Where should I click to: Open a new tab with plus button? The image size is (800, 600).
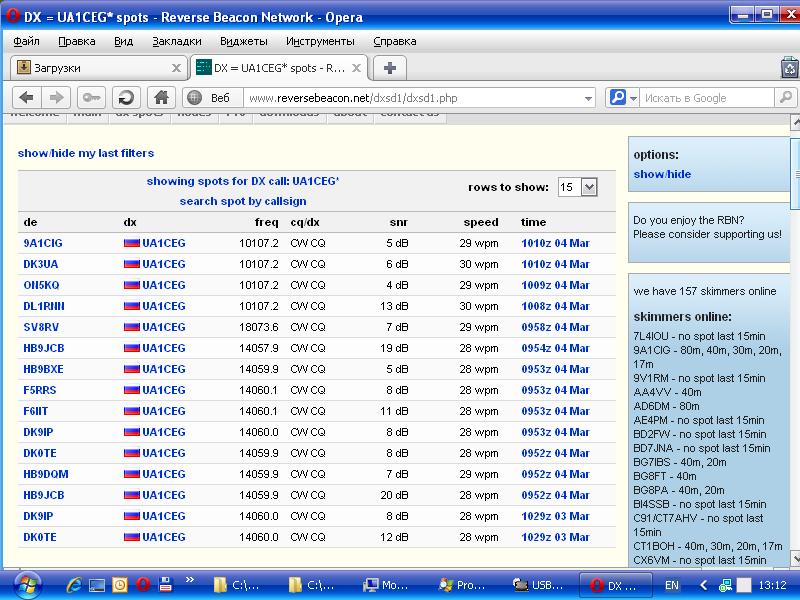click(390, 68)
